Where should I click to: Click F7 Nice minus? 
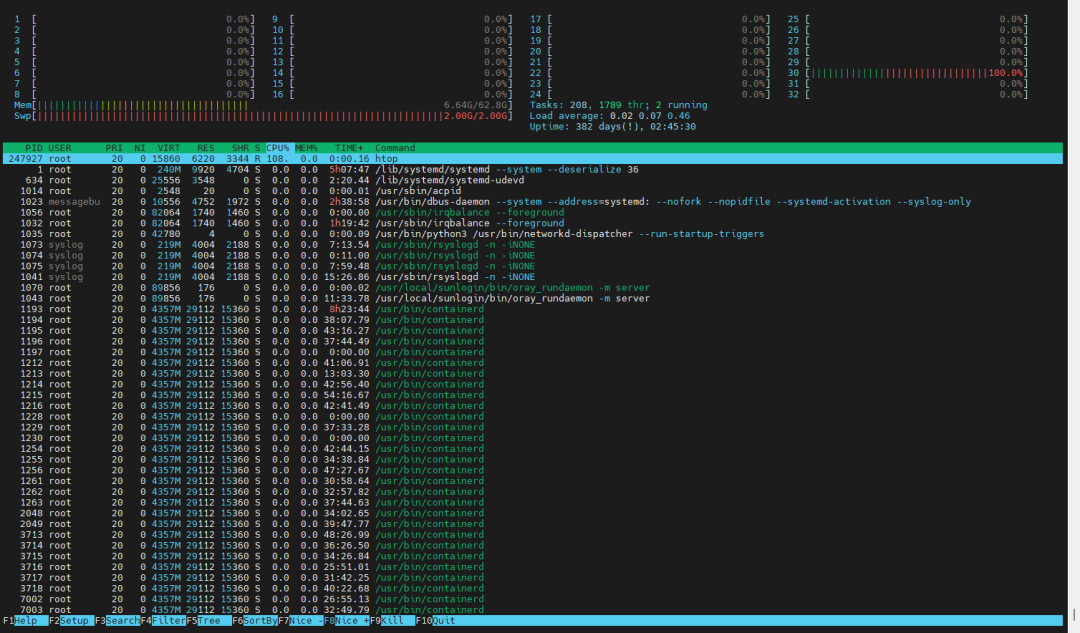coord(300,621)
